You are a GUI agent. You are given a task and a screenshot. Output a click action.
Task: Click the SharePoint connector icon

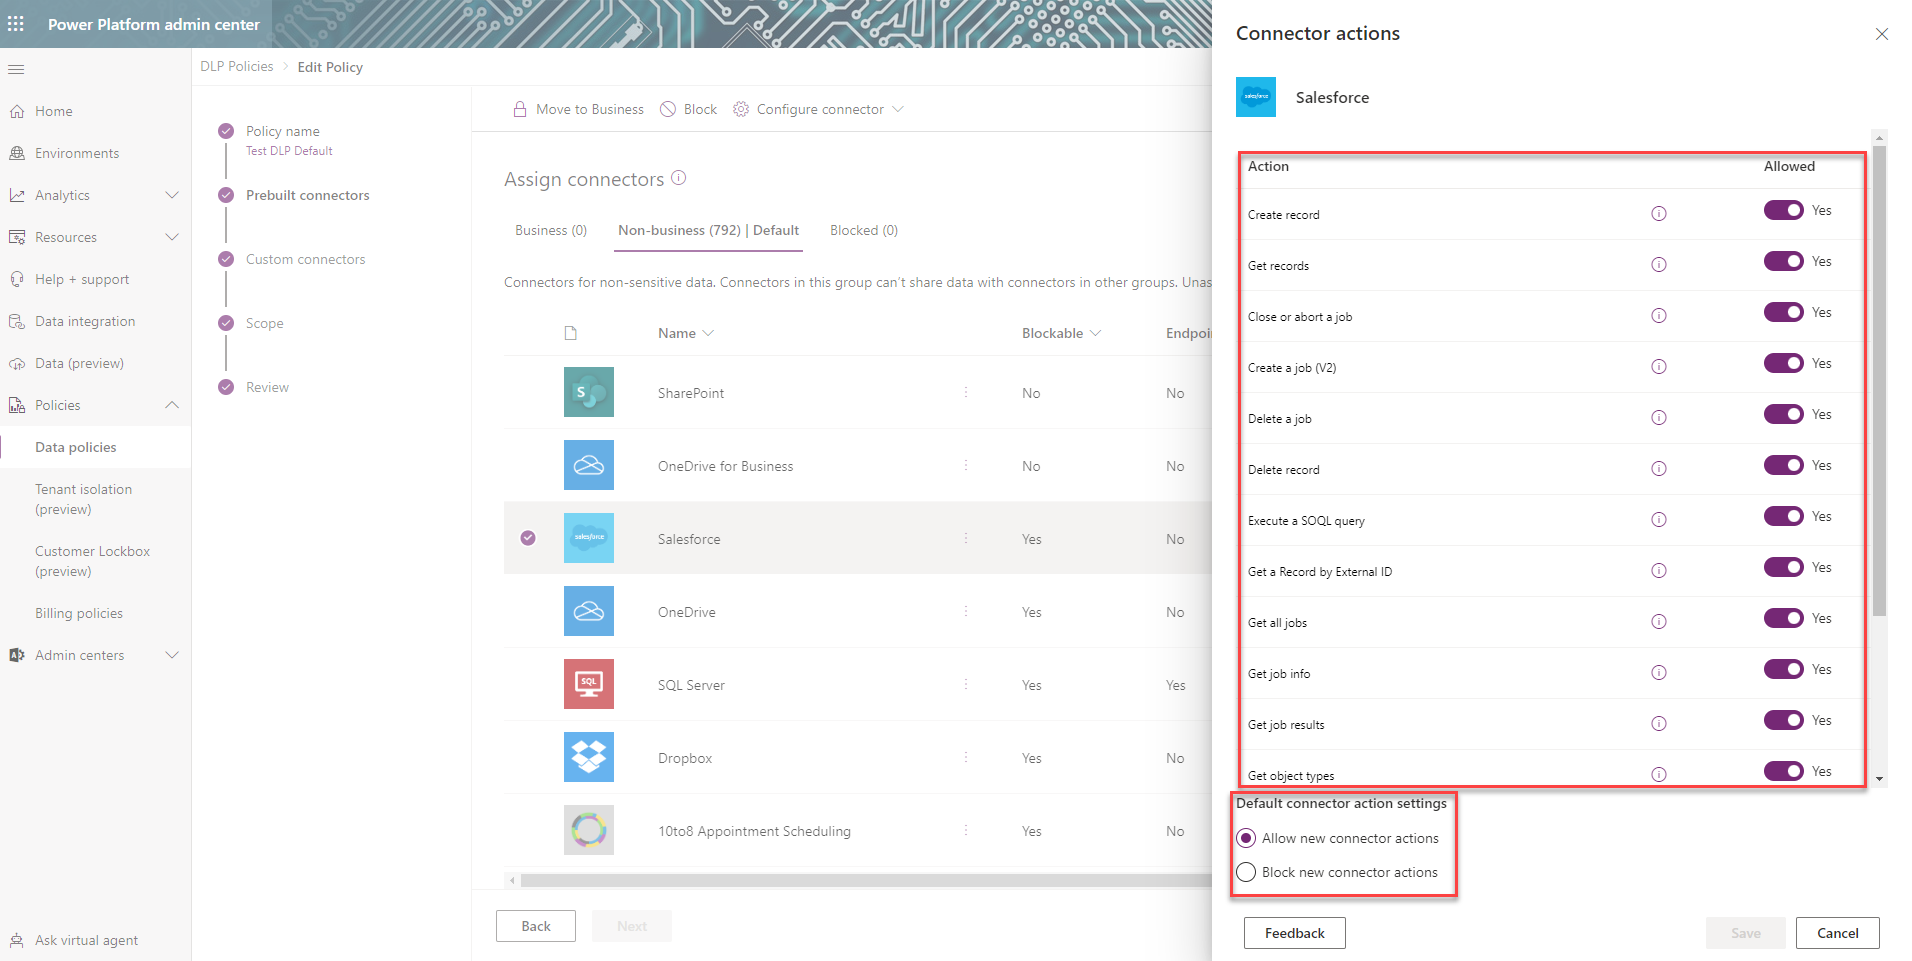click(x=589, y=392)
